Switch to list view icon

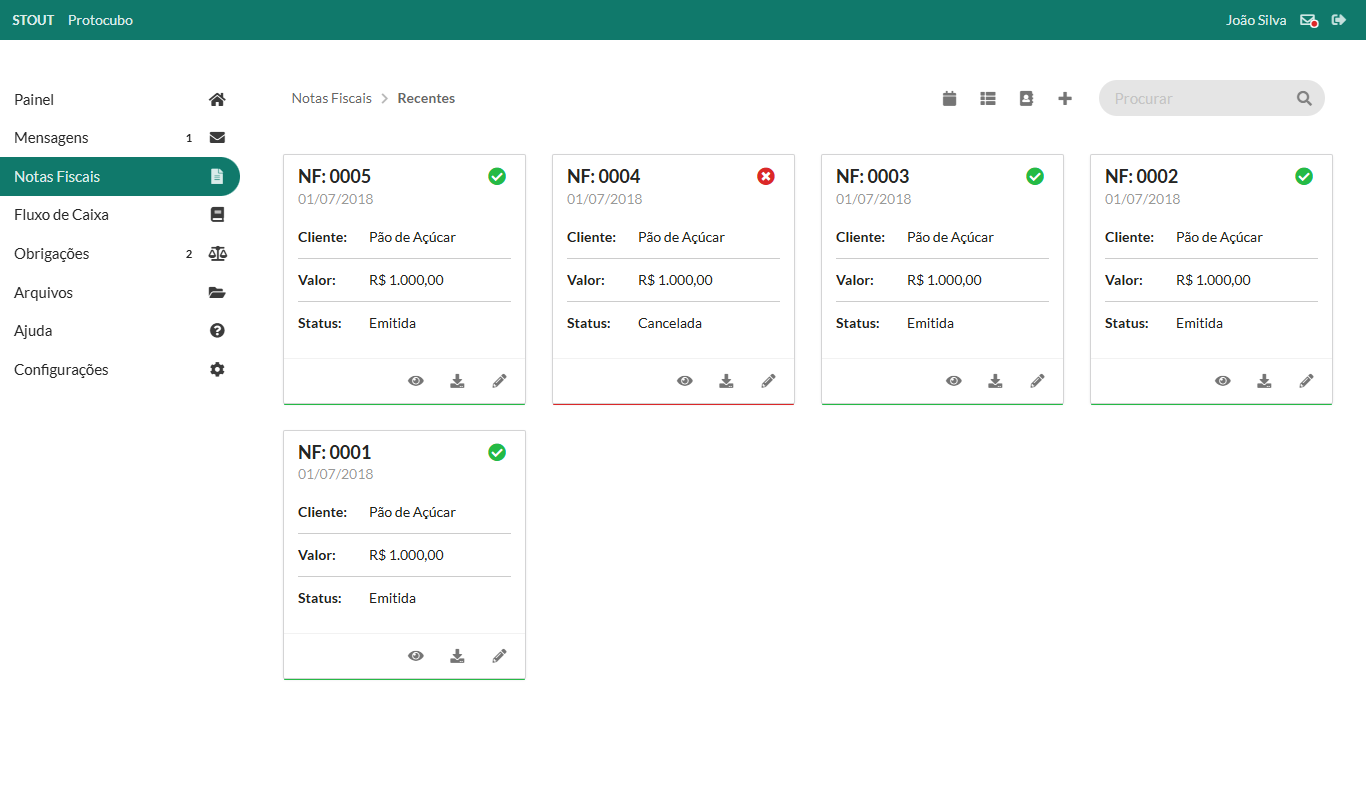pos(988,98)
